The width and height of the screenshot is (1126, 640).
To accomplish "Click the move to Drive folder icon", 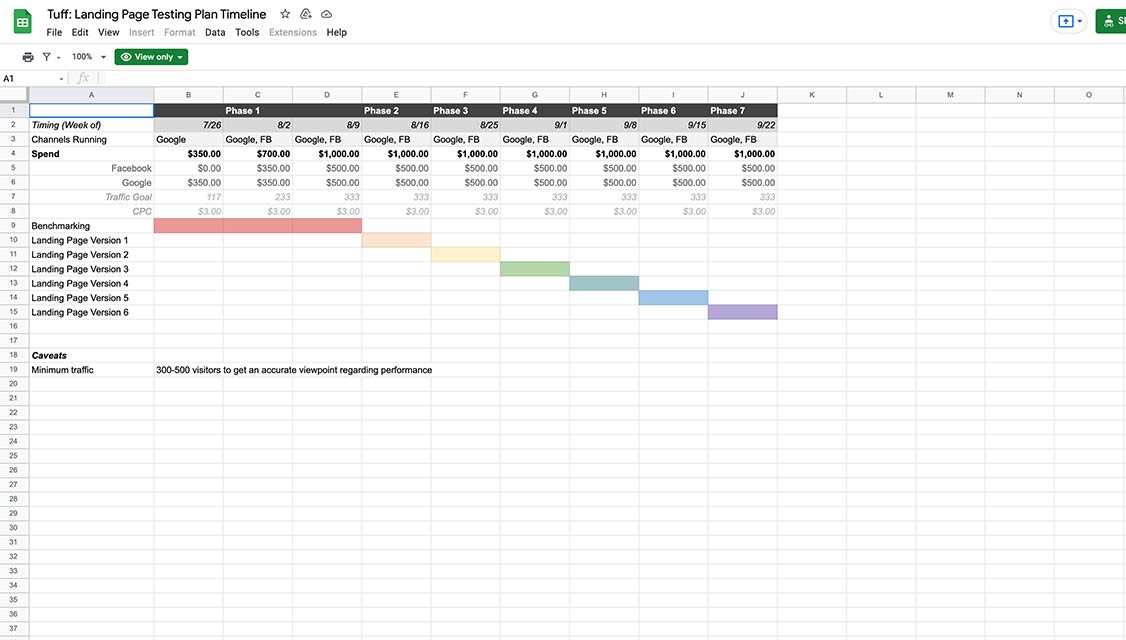I will click(x=306, y=14).
